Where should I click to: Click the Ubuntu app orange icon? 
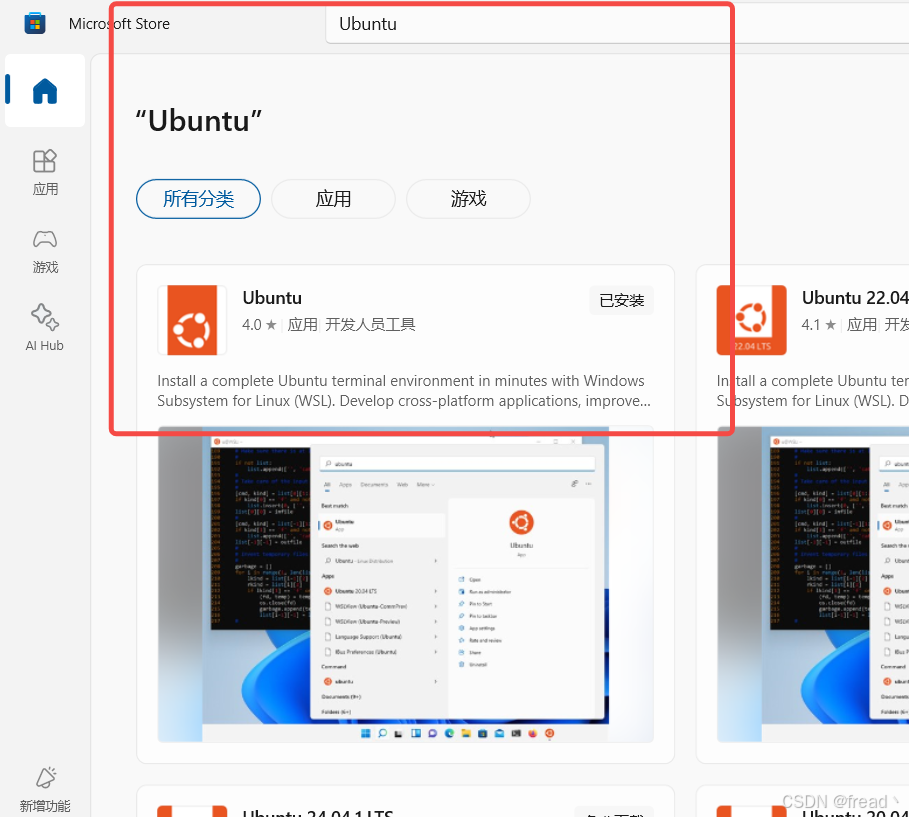tap(192, 320)
